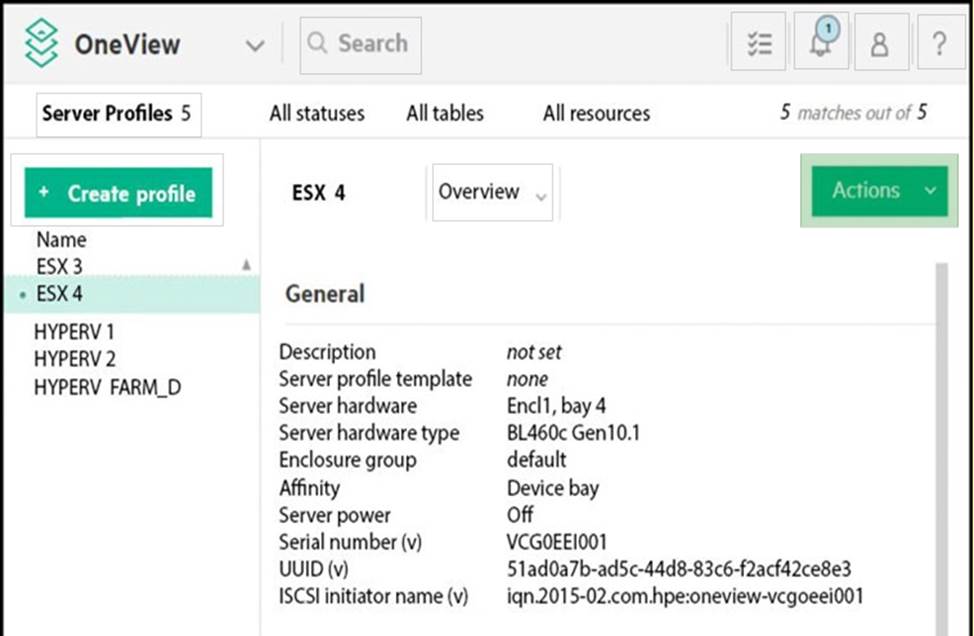Click the Description value not set
This screenshot has width=974, height=636.
[x=534, y=352]
